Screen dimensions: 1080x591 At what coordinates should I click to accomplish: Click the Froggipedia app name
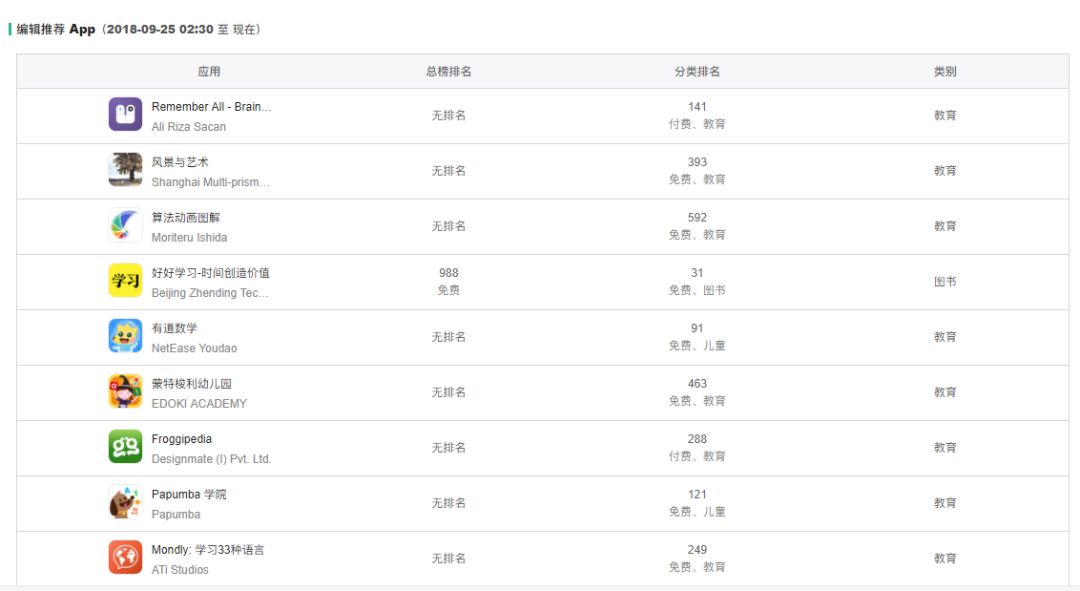(181, 438)
